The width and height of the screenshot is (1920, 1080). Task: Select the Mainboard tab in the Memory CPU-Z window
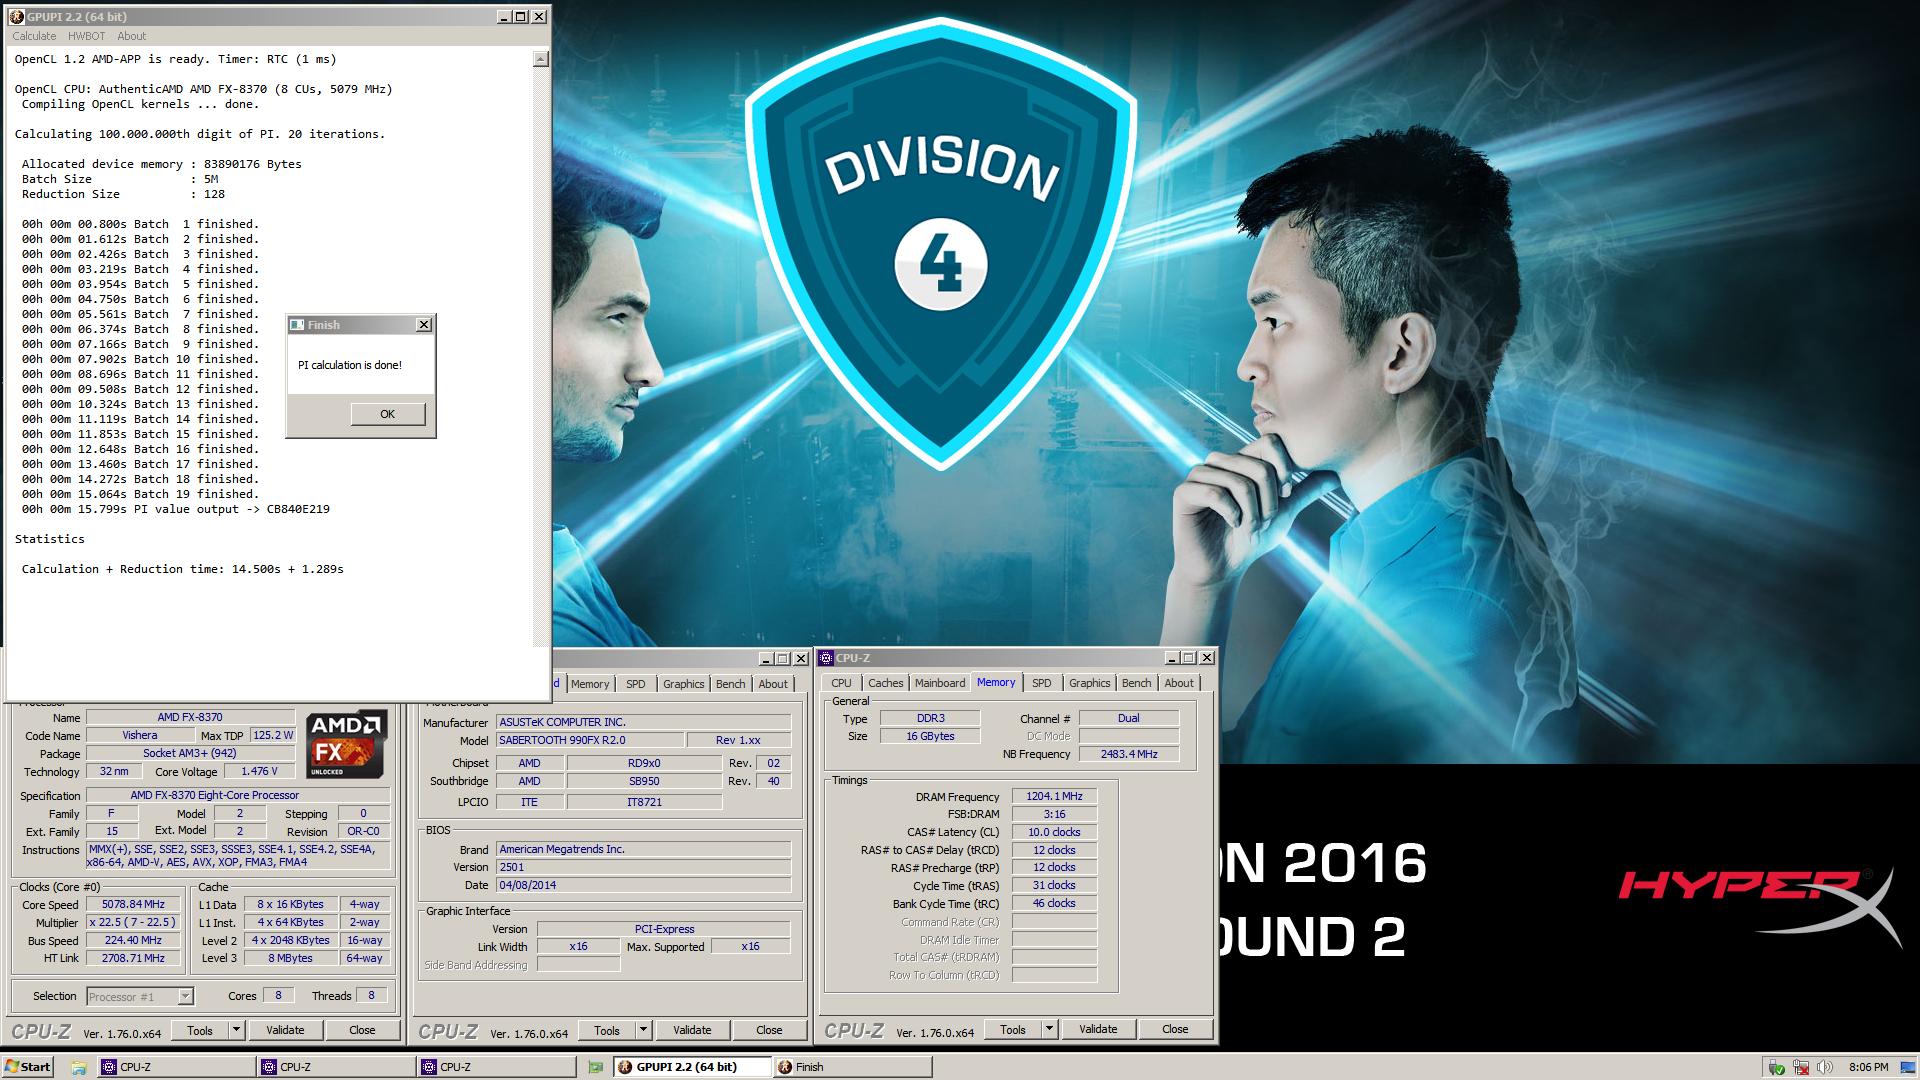pyautogui.click(x=940, y=683)
